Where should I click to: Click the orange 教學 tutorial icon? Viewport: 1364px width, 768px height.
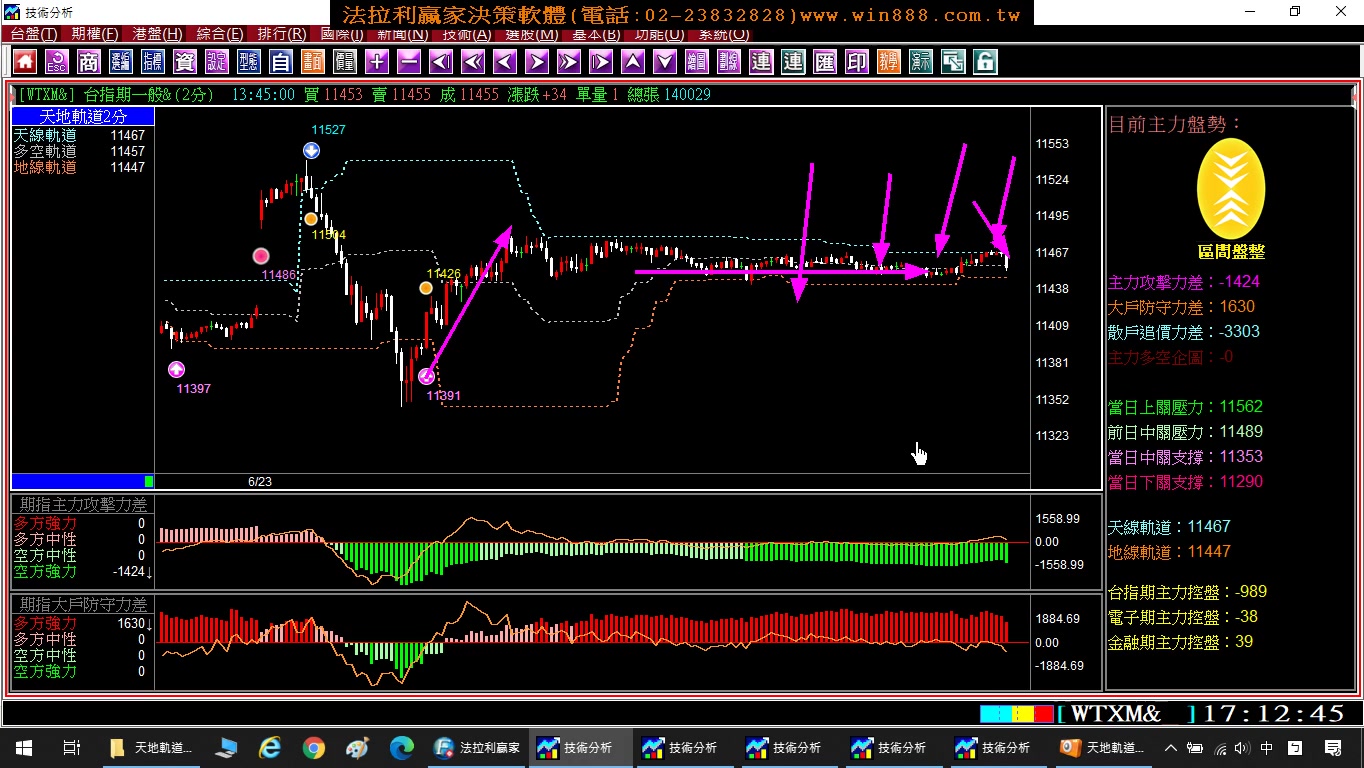tap(889, 62)
